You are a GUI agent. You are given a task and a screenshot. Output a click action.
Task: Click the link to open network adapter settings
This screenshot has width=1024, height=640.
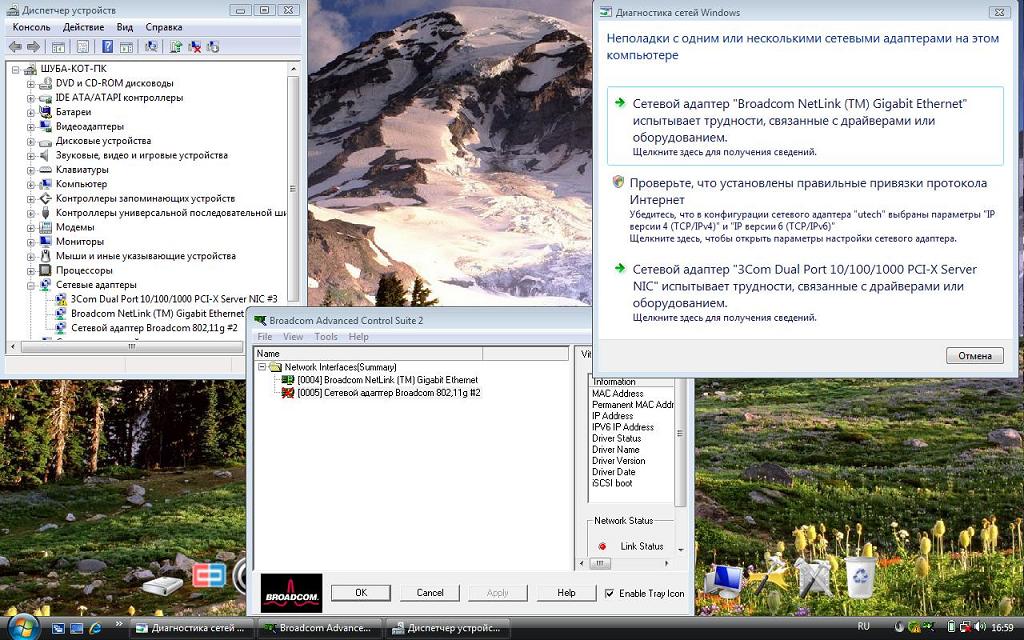(x=793, y=239)
